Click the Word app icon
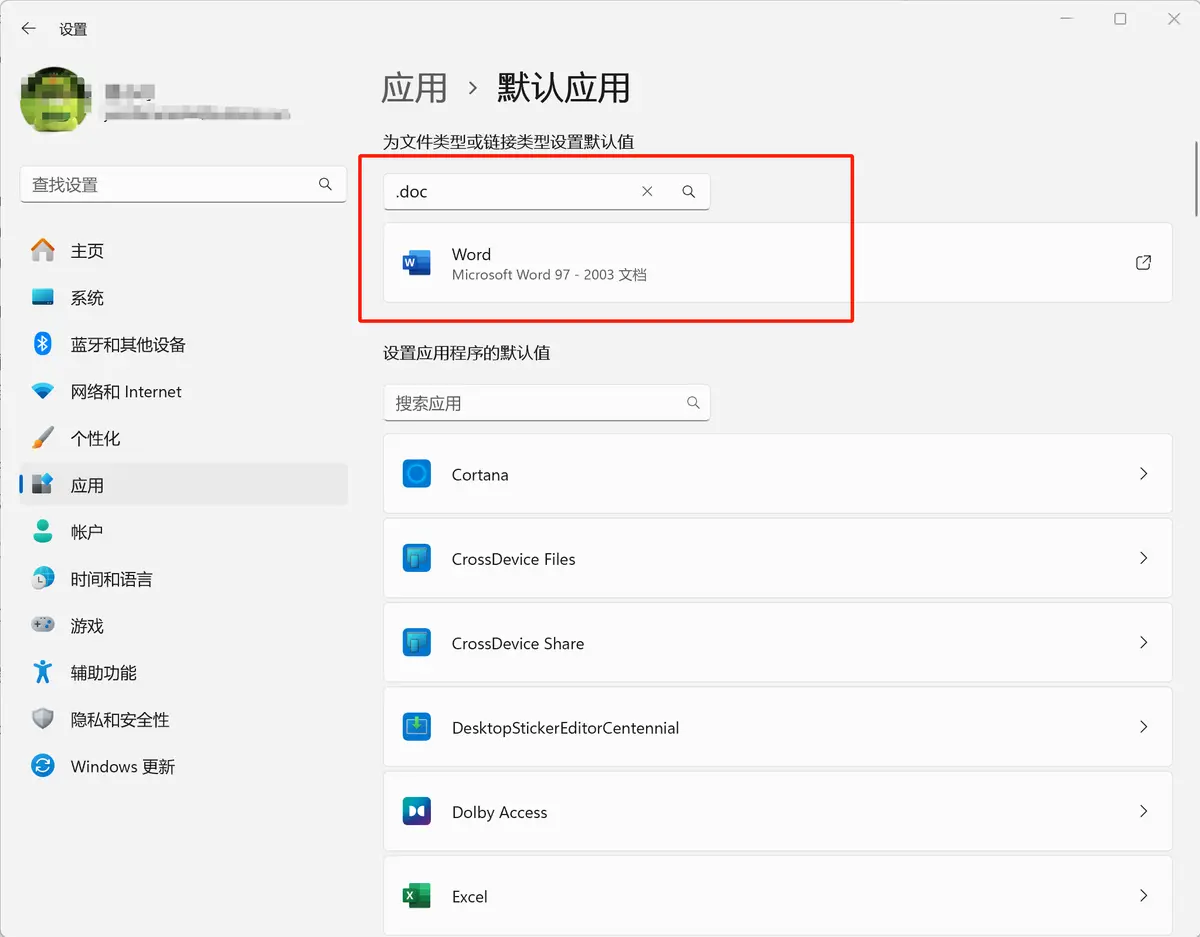This screenshot has width=1200, height=937. 416,263
